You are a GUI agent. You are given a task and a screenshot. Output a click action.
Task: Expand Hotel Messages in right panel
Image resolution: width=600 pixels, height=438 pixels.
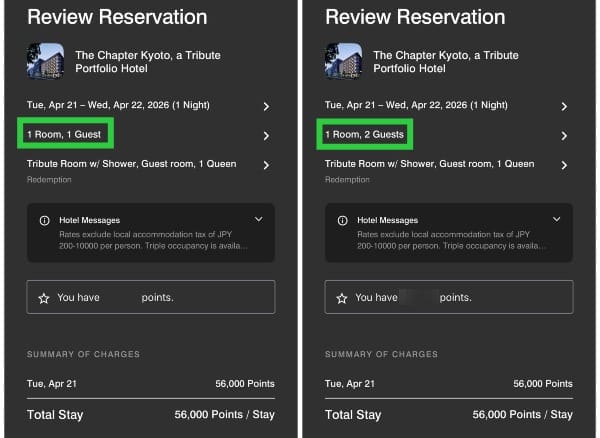pos(556,219)
